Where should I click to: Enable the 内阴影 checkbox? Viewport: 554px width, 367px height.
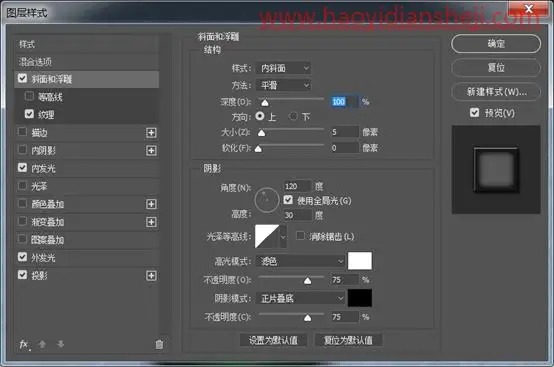click(22, 150)
